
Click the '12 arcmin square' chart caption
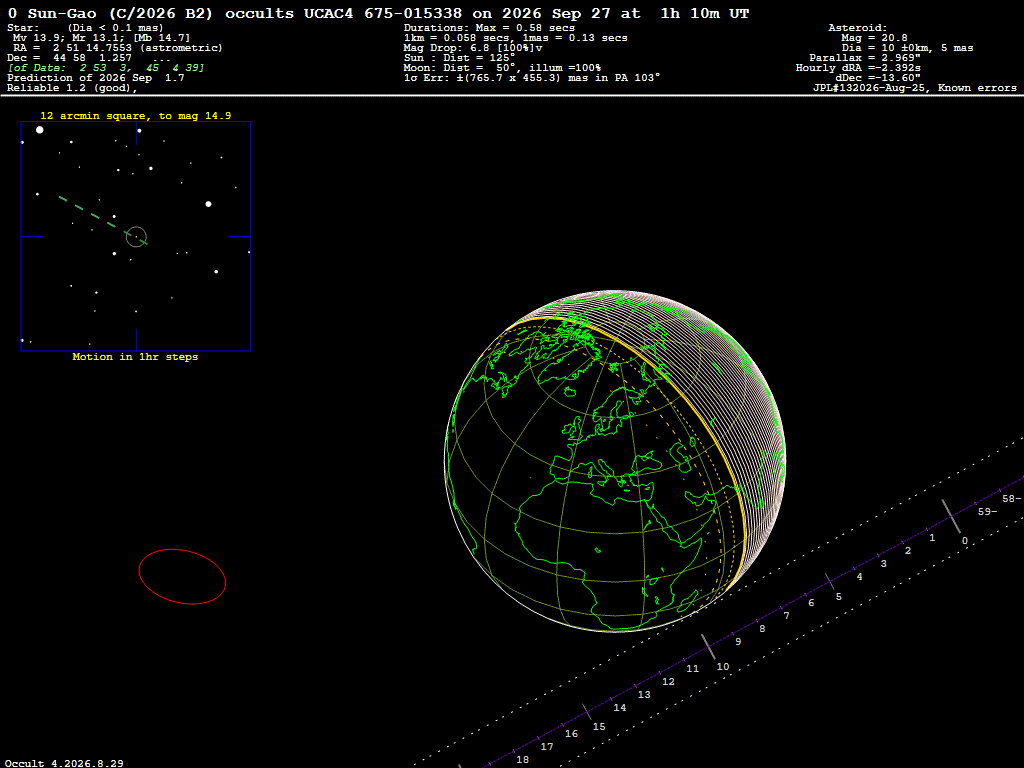click(x=136, y=116)
